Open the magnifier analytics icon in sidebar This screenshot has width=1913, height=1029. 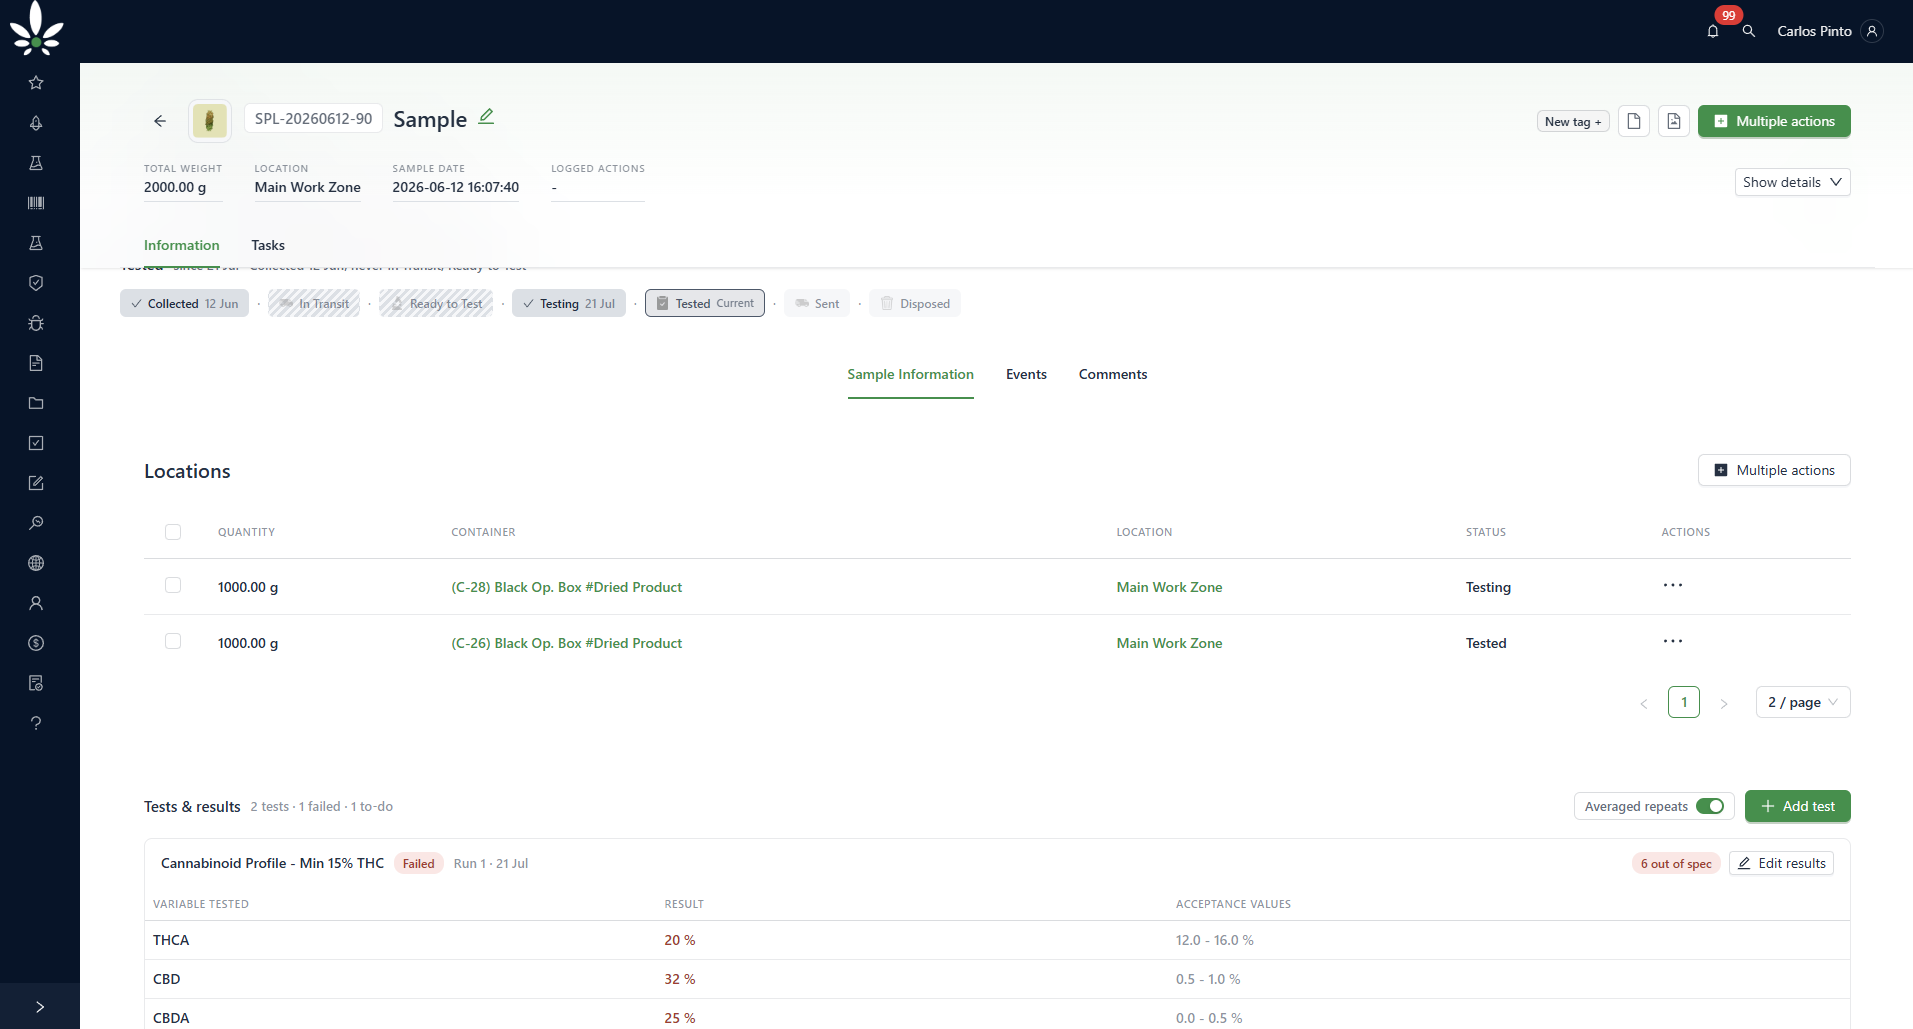pyautogui.click(x=36, y=523)
